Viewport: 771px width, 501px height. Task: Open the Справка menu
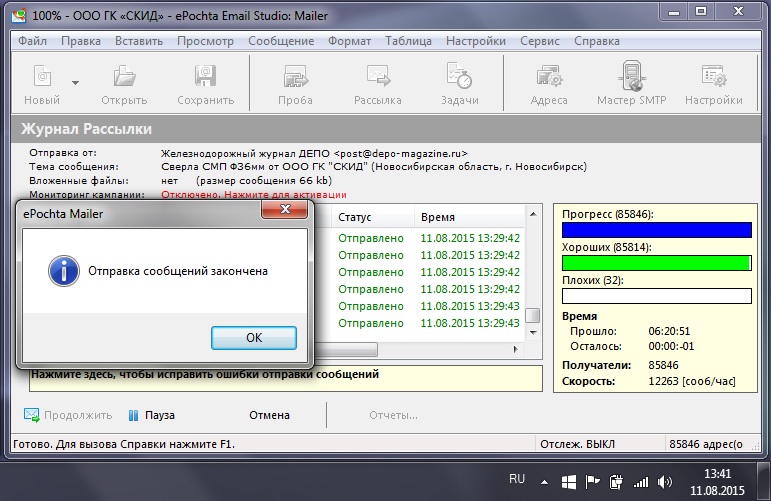[596, 41]
